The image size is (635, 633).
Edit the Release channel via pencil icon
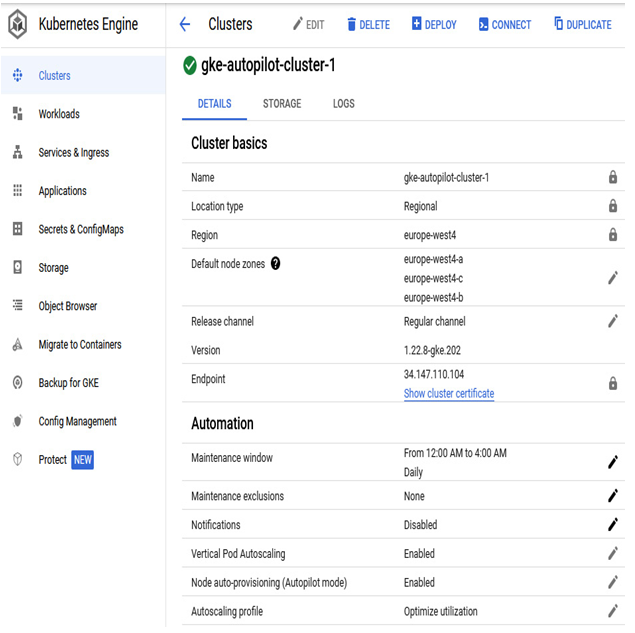tap(613, 321)
